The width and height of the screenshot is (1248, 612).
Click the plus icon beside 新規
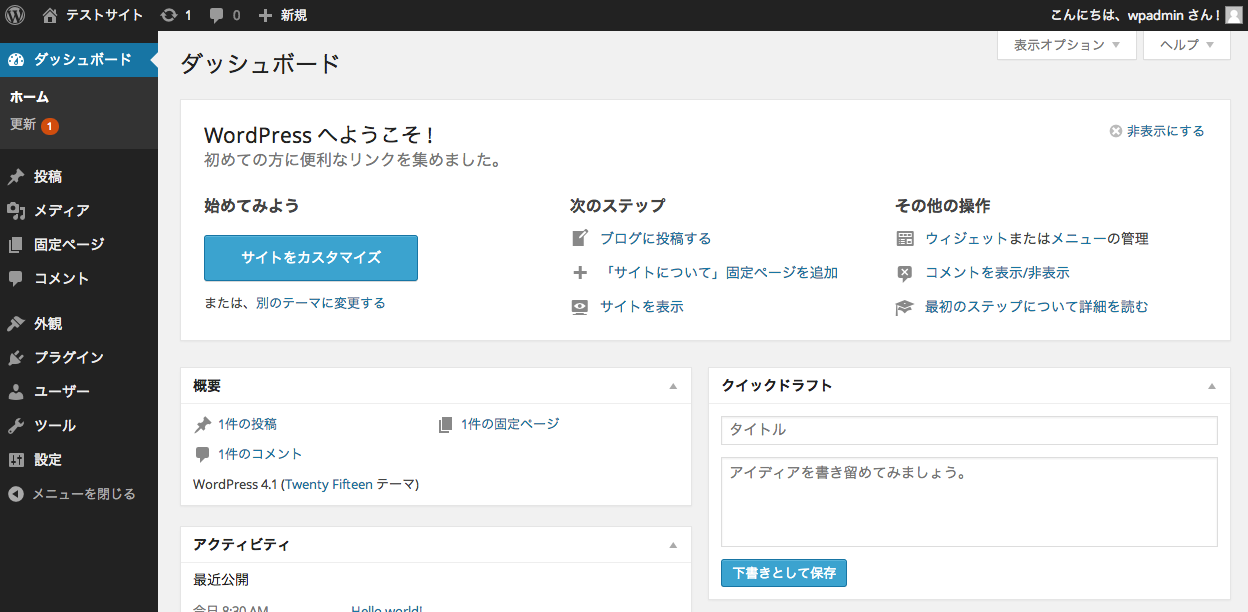(x=265, y=15)
